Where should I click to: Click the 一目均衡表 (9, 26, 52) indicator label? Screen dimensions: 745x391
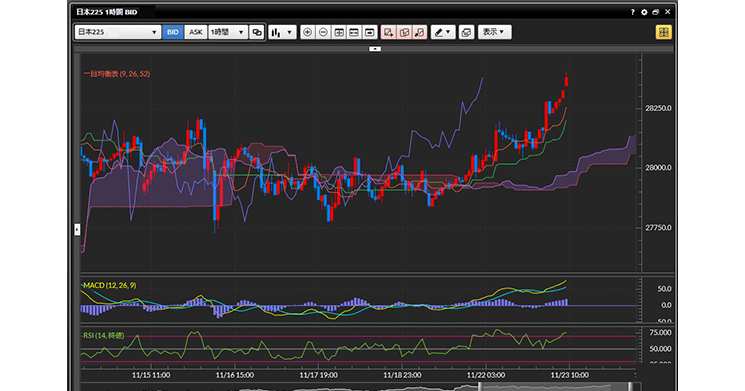117,74
